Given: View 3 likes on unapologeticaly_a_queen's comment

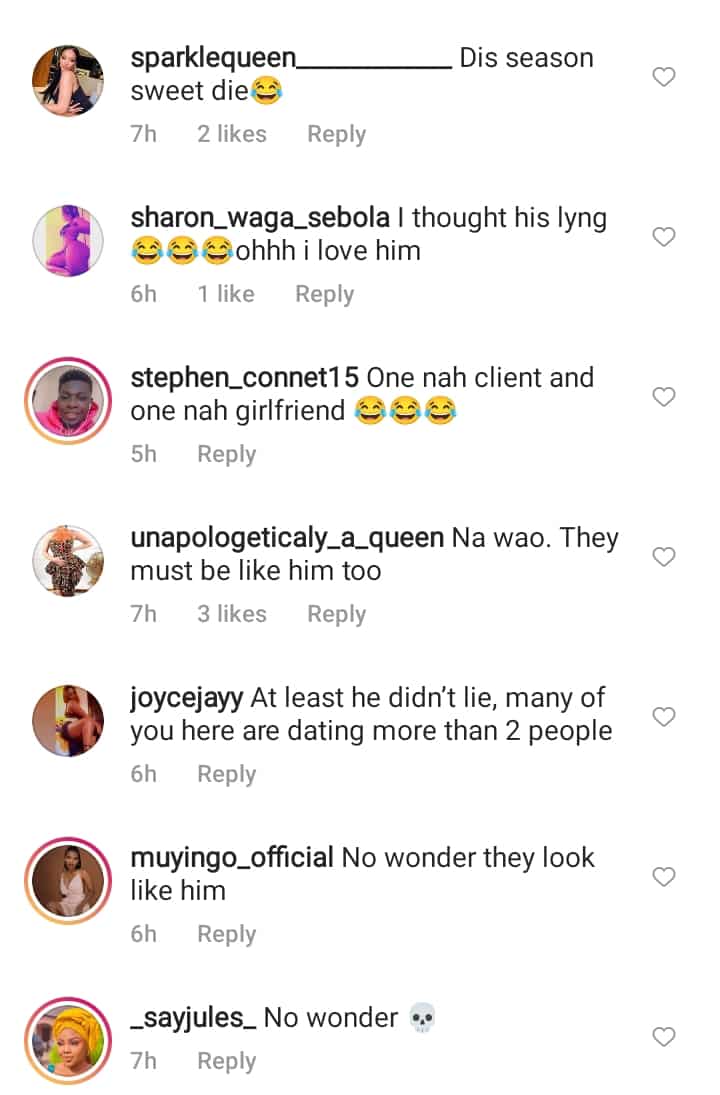Looking at the screenshot, I should (231, 614).
